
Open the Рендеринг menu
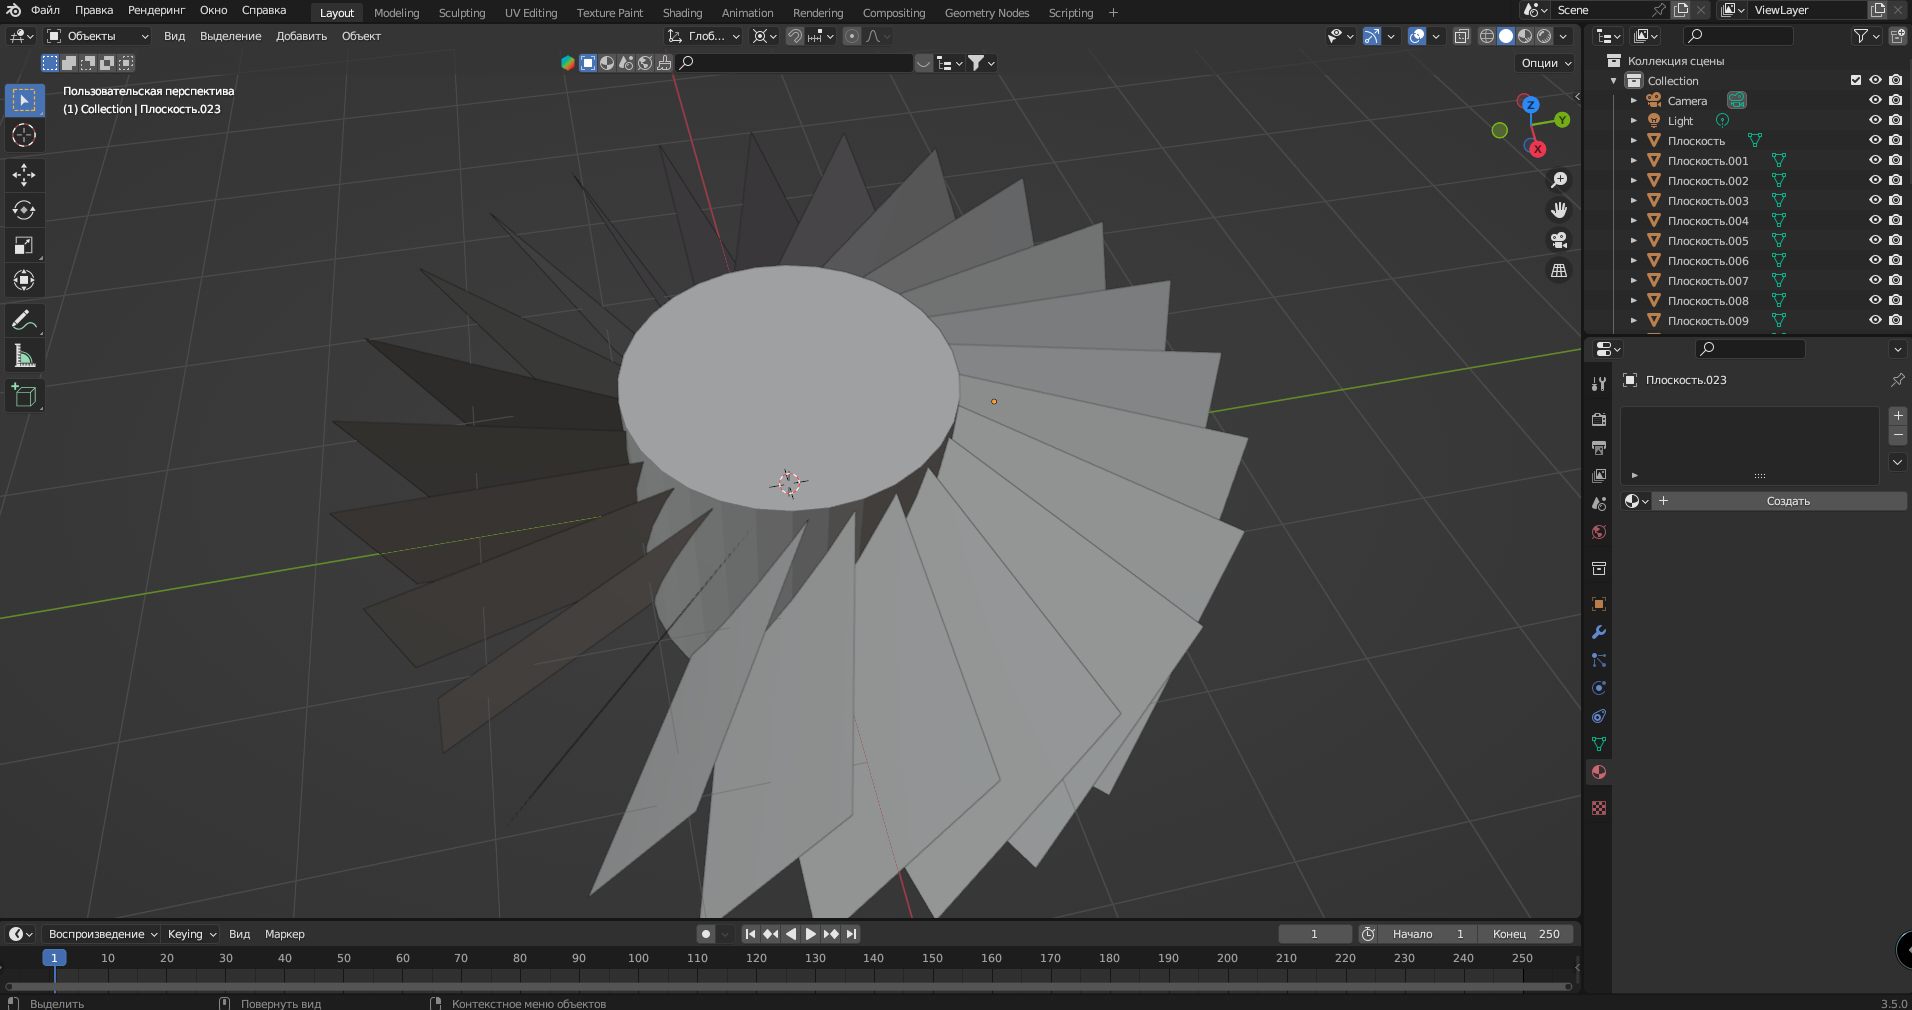coord(156,10)
